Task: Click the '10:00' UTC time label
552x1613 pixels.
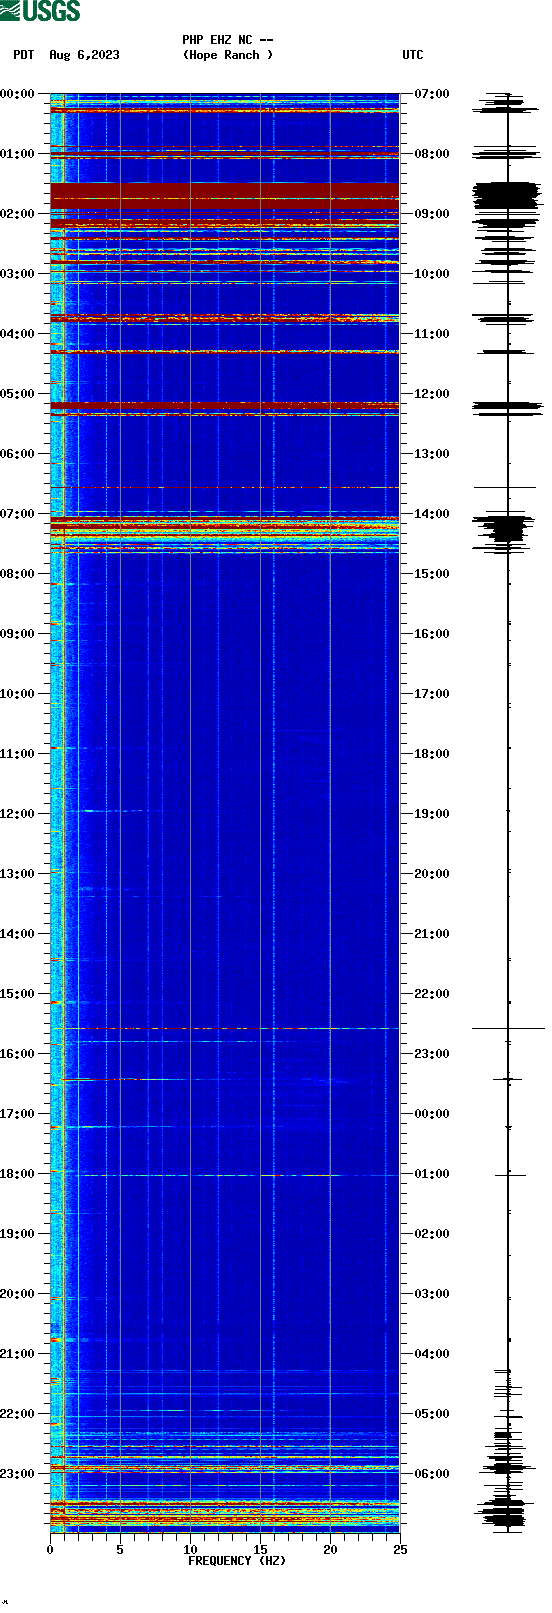Action: click(x=432, y=274)
